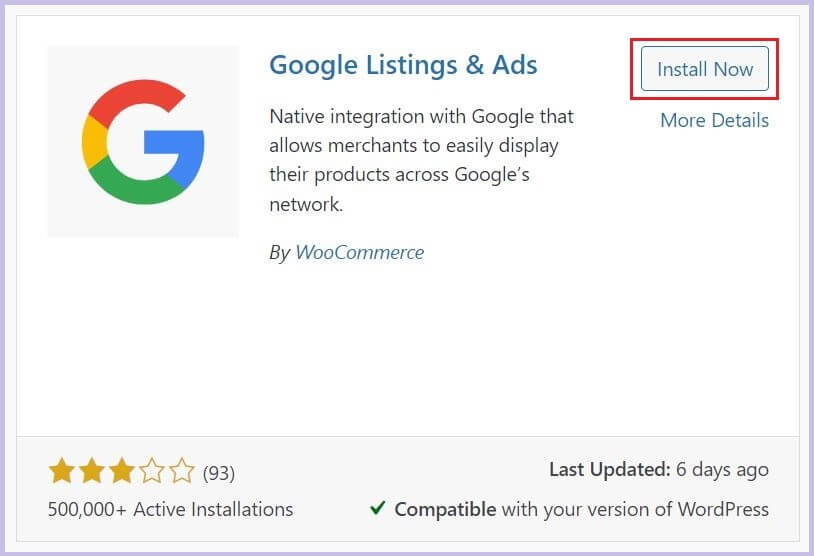Click the third filled gold star
This screenshot has height=556, width=814.
click(122, 470)
